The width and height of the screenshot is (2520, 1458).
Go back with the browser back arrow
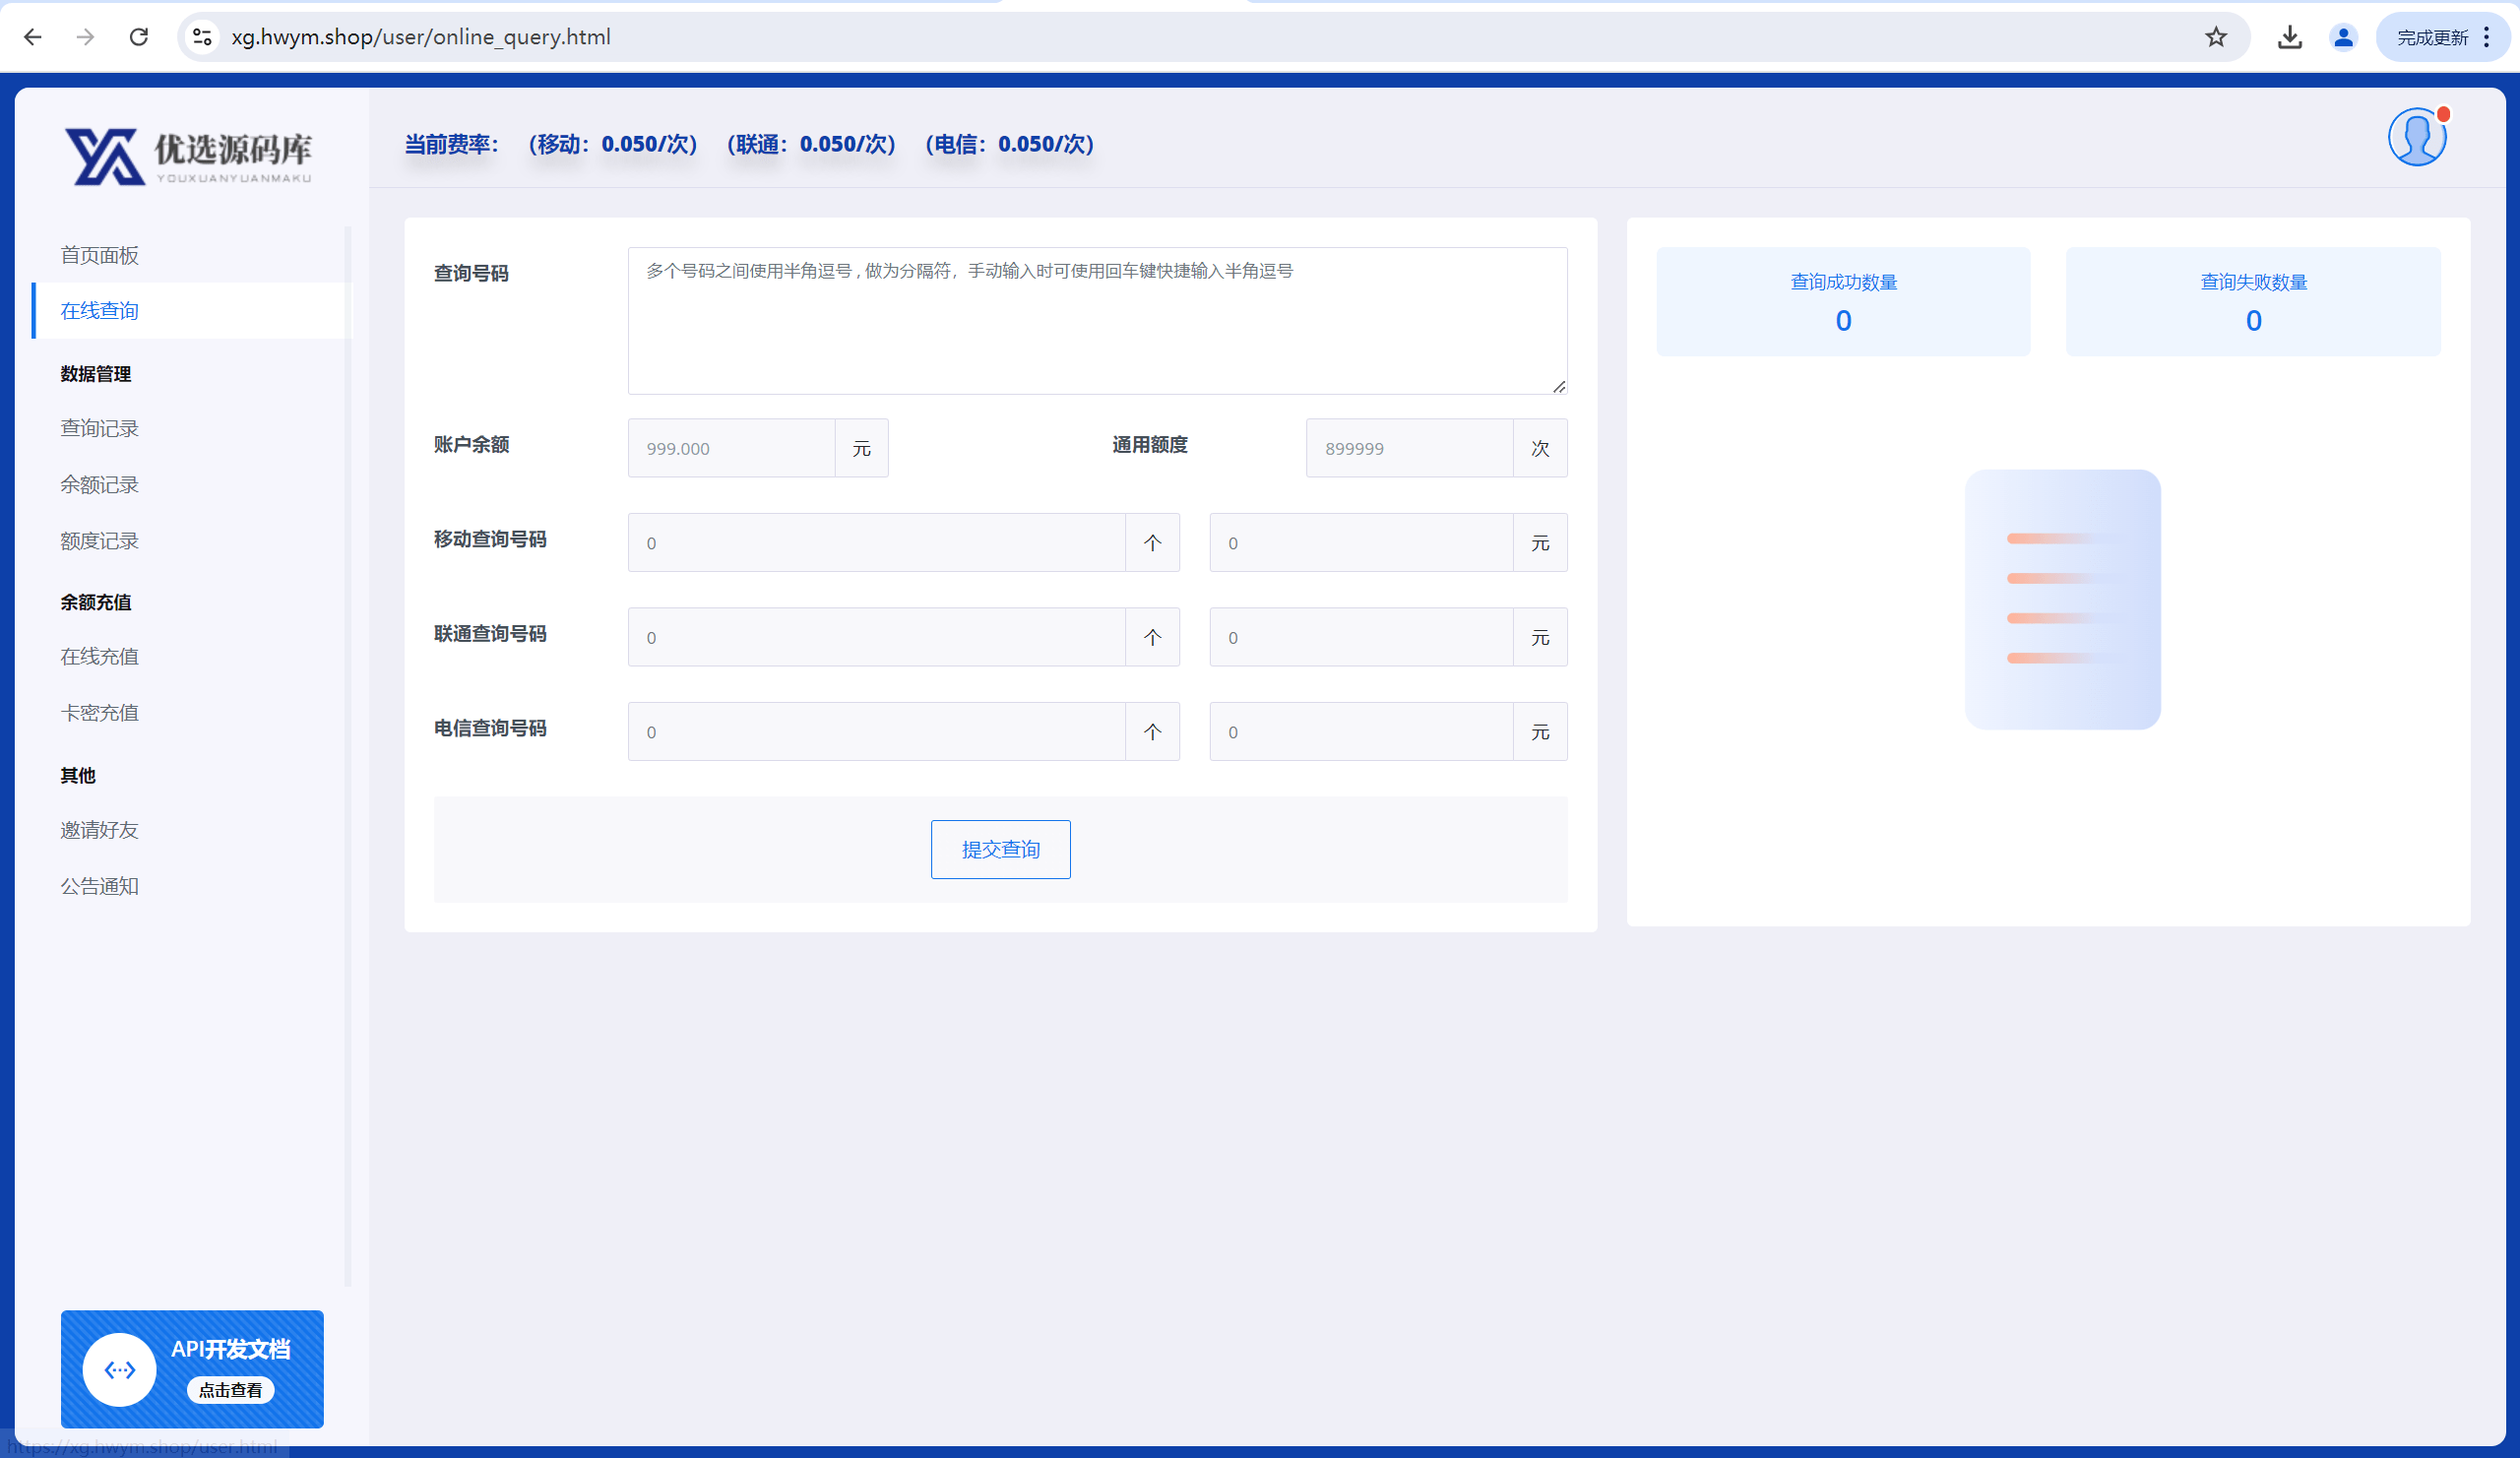(x=33, y=37)
